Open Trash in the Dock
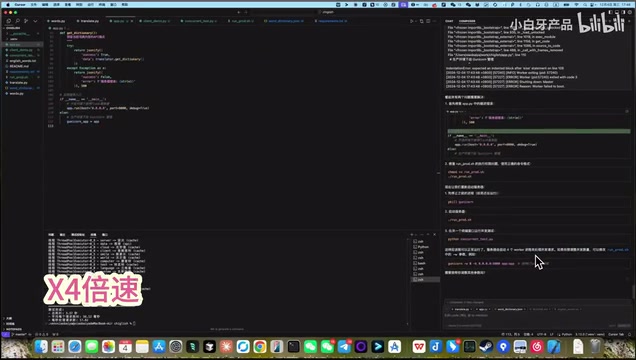Screen dimensions: 636x360 [595, 347]
